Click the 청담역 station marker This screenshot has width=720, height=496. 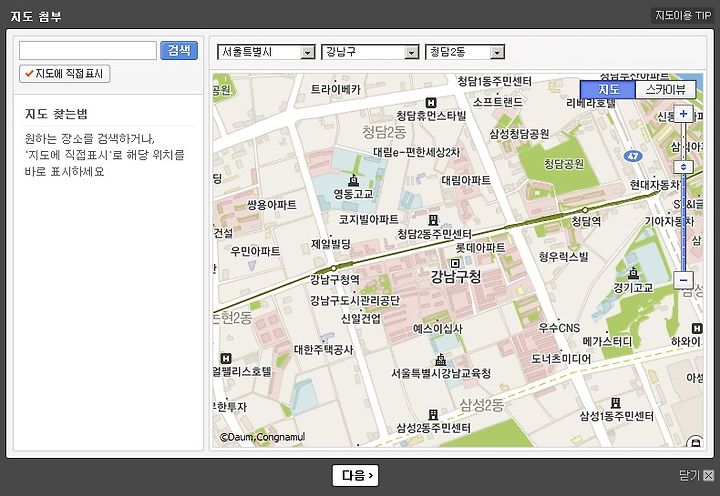585,210
